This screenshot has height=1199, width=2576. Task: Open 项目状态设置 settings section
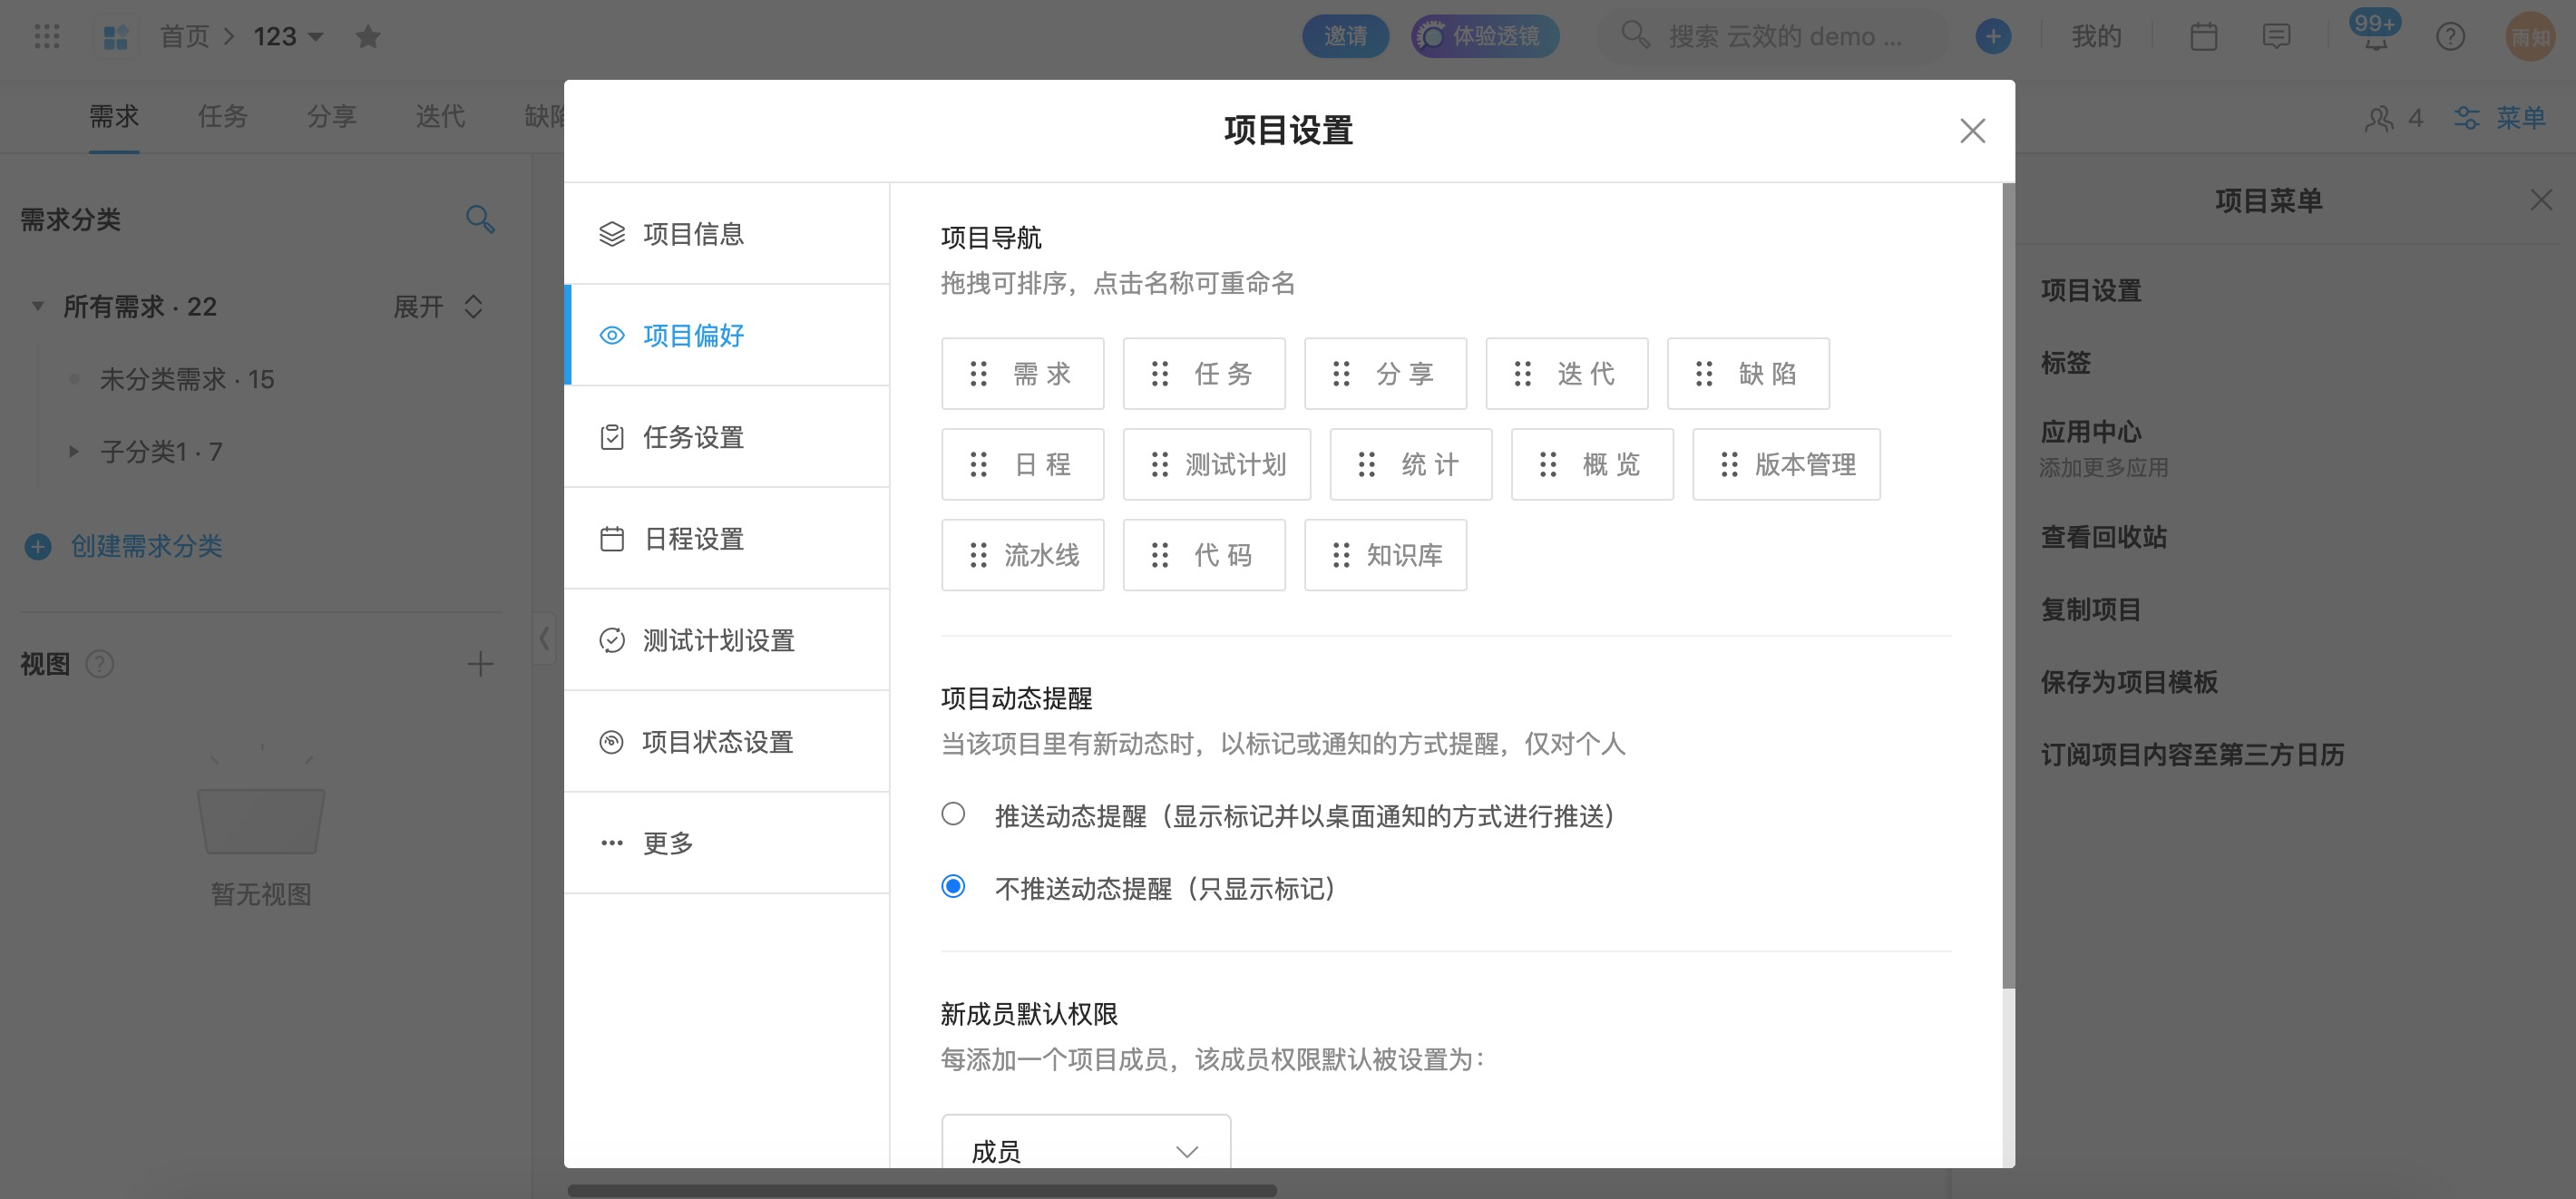tap(727, 742)
